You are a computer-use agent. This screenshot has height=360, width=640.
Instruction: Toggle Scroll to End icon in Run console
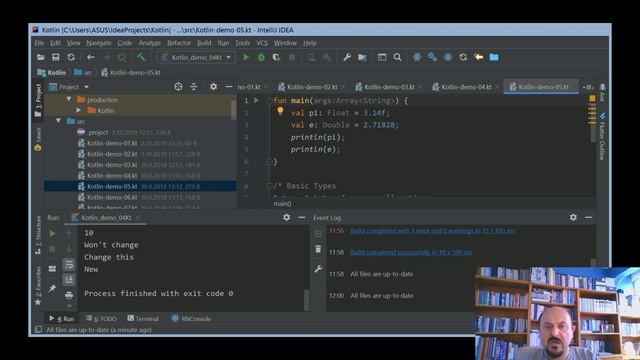tap(69, 280)
